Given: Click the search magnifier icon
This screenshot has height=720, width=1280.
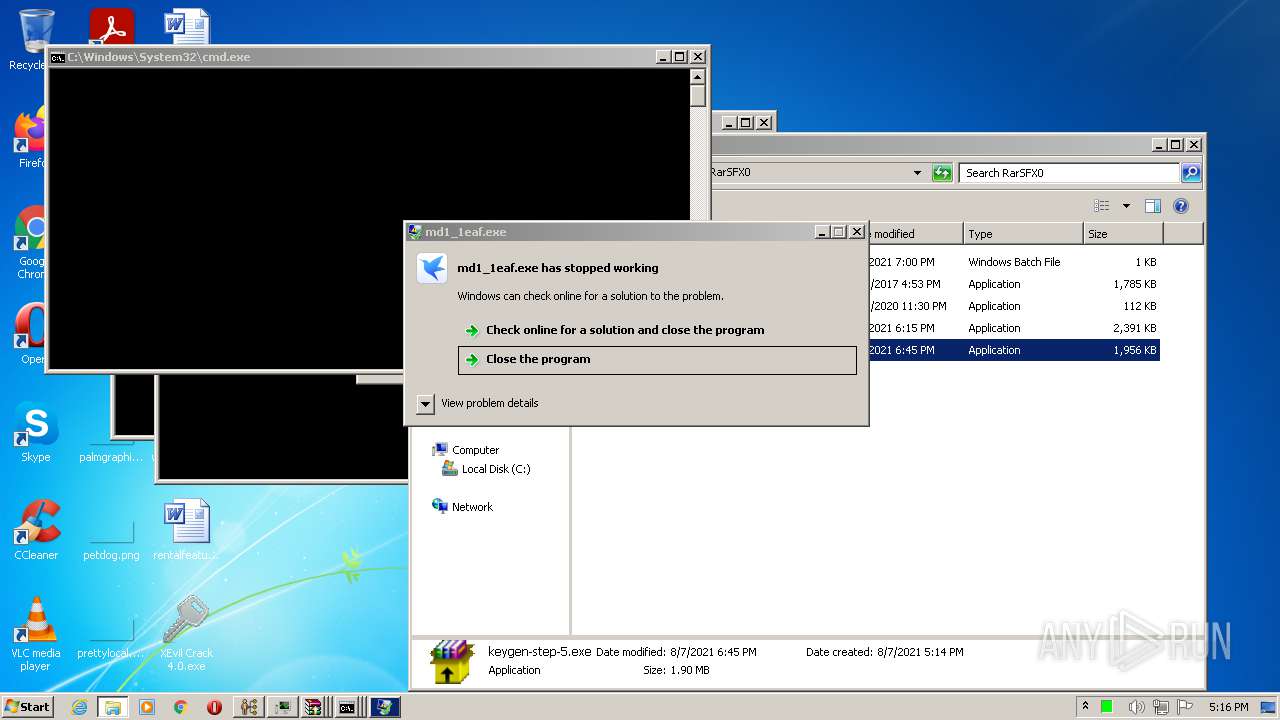Looking at the screenshot, I should [x=1191, y=173].
